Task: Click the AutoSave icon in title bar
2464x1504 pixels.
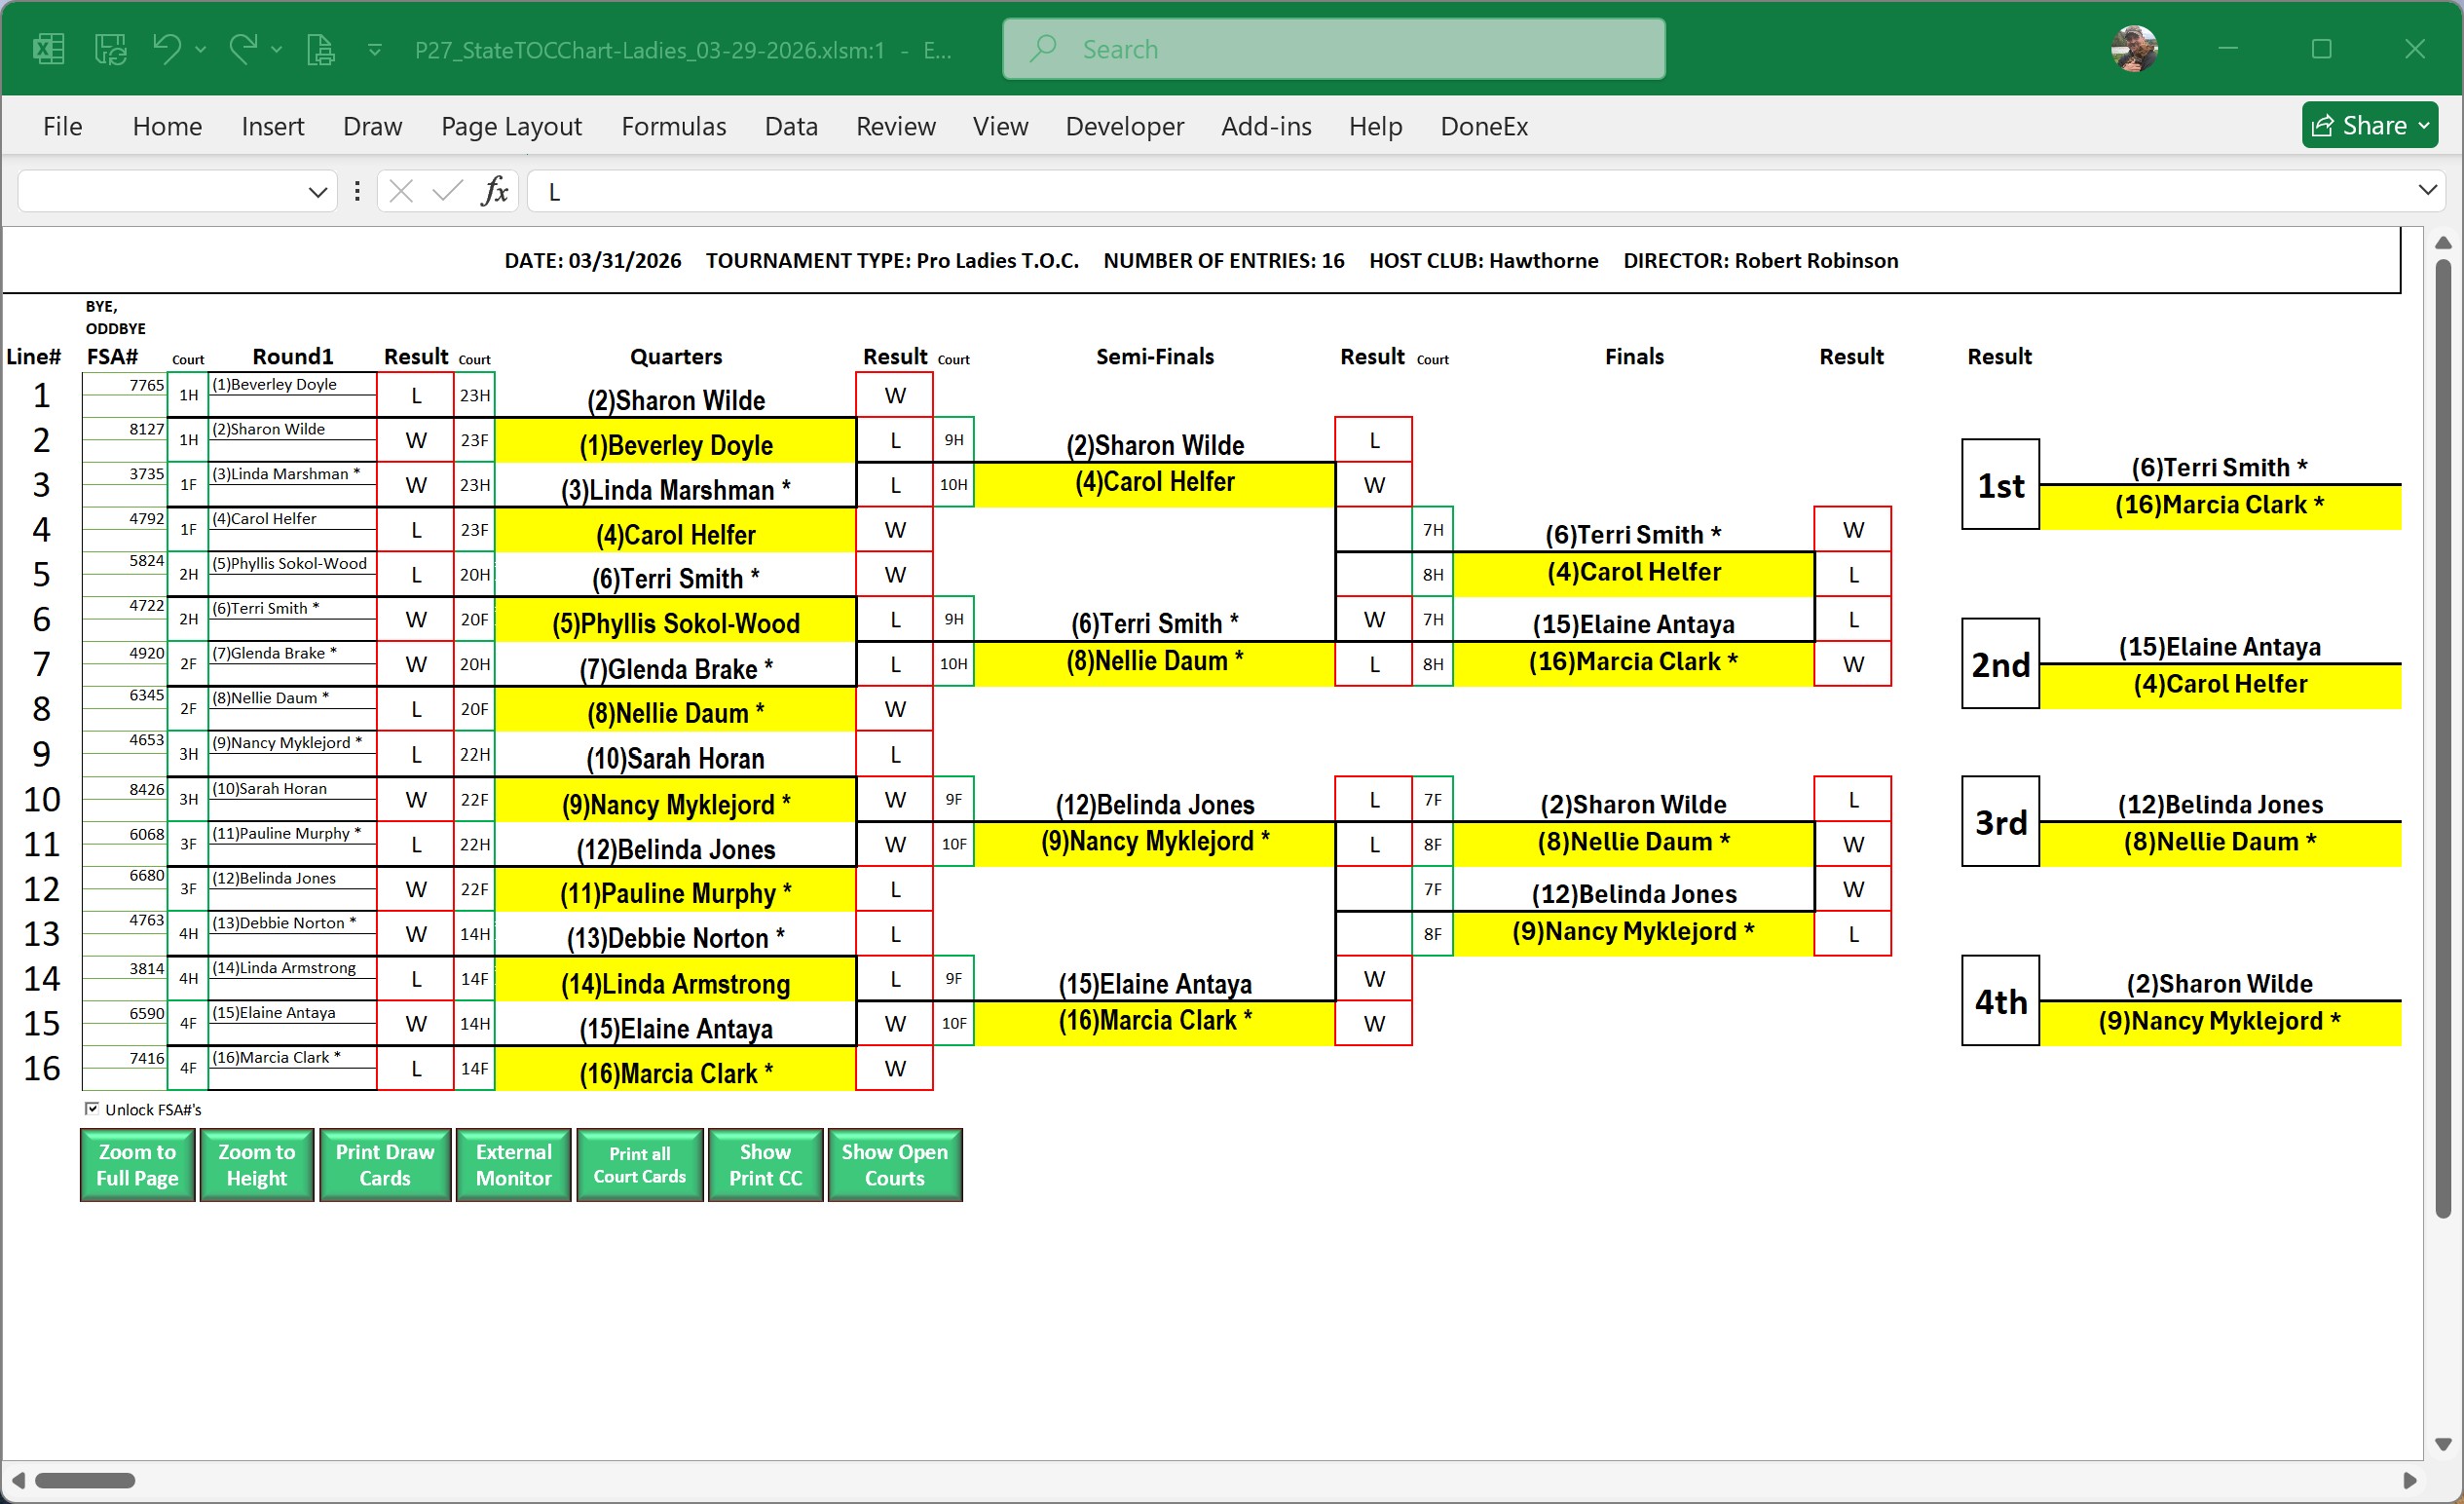Action: click(x=110, y=49)
